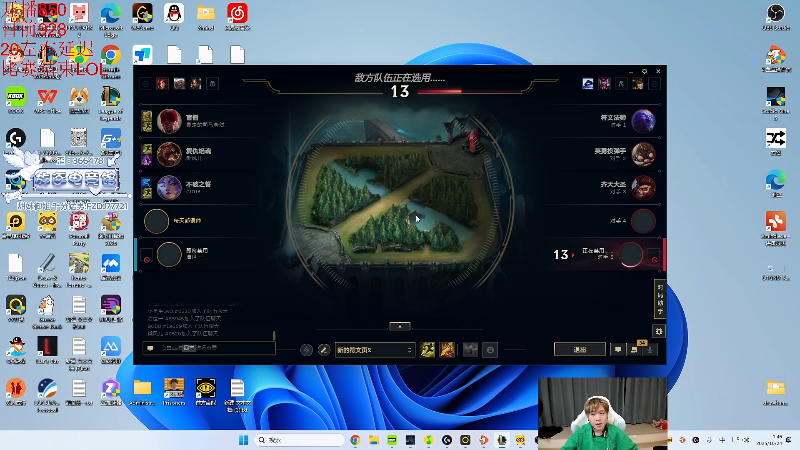Select first banned champion icon on left team

click(162, 84)
